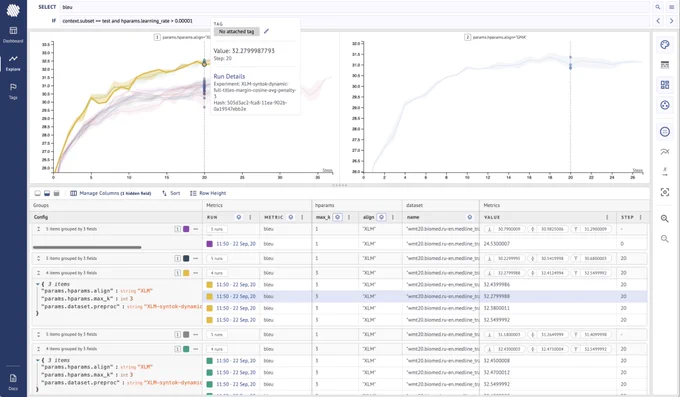The width and height of the screenshot is (680, 397).
Task: Open curve smoothing control in right panel
Action: (x=664, y=151)
